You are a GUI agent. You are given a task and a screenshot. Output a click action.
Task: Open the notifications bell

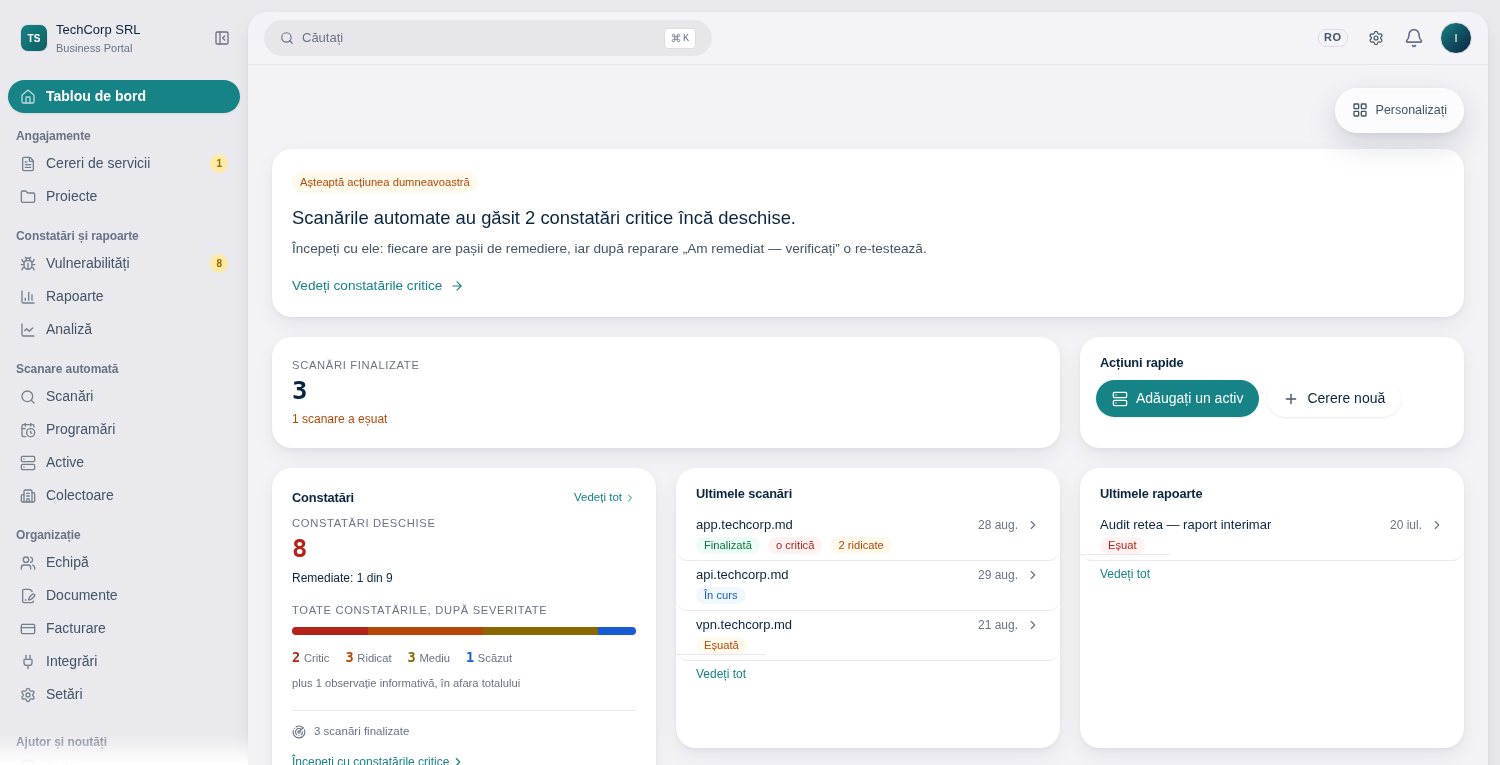[x=1414, y=38]
